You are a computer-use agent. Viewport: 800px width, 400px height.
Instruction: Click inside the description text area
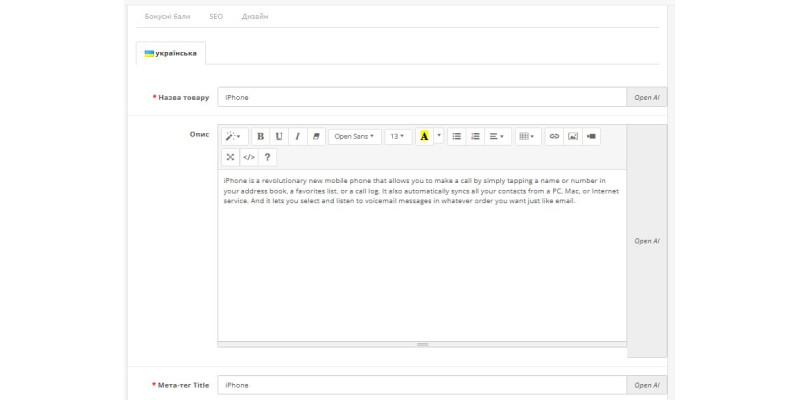coord(422,255)
